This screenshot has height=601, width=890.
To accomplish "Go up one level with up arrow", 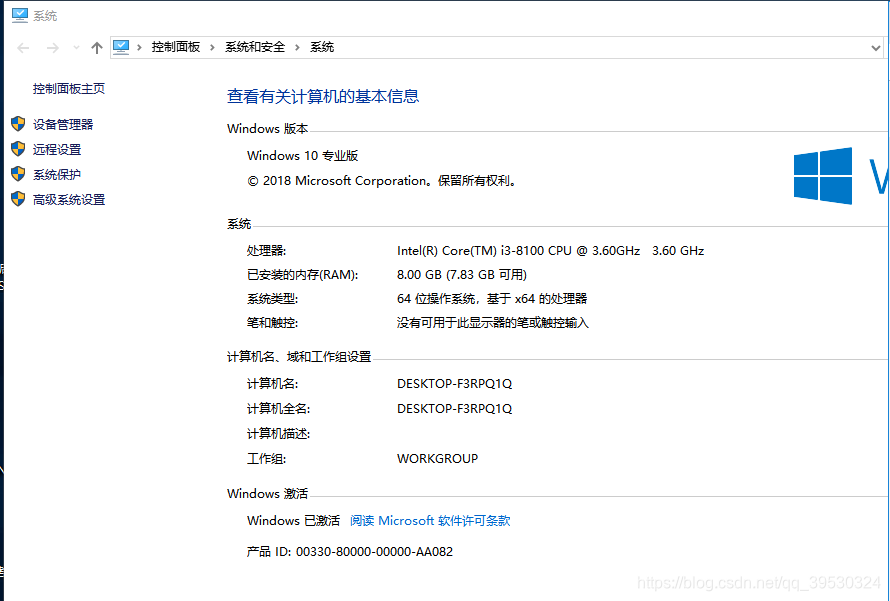I will pyautogui.click(x=97, y=48).
